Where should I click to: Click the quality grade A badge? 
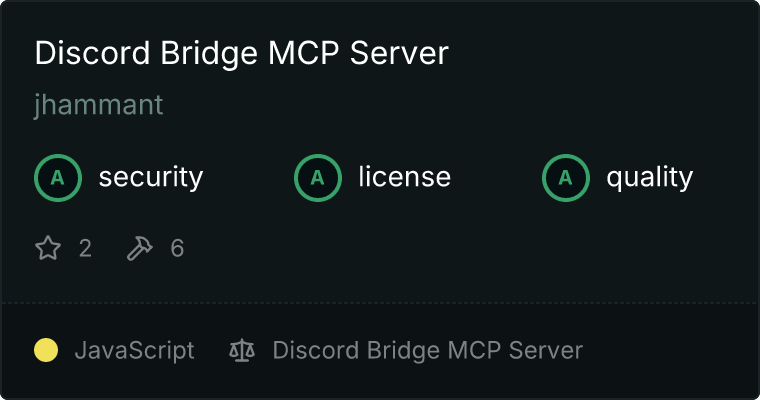pos(566,178)
